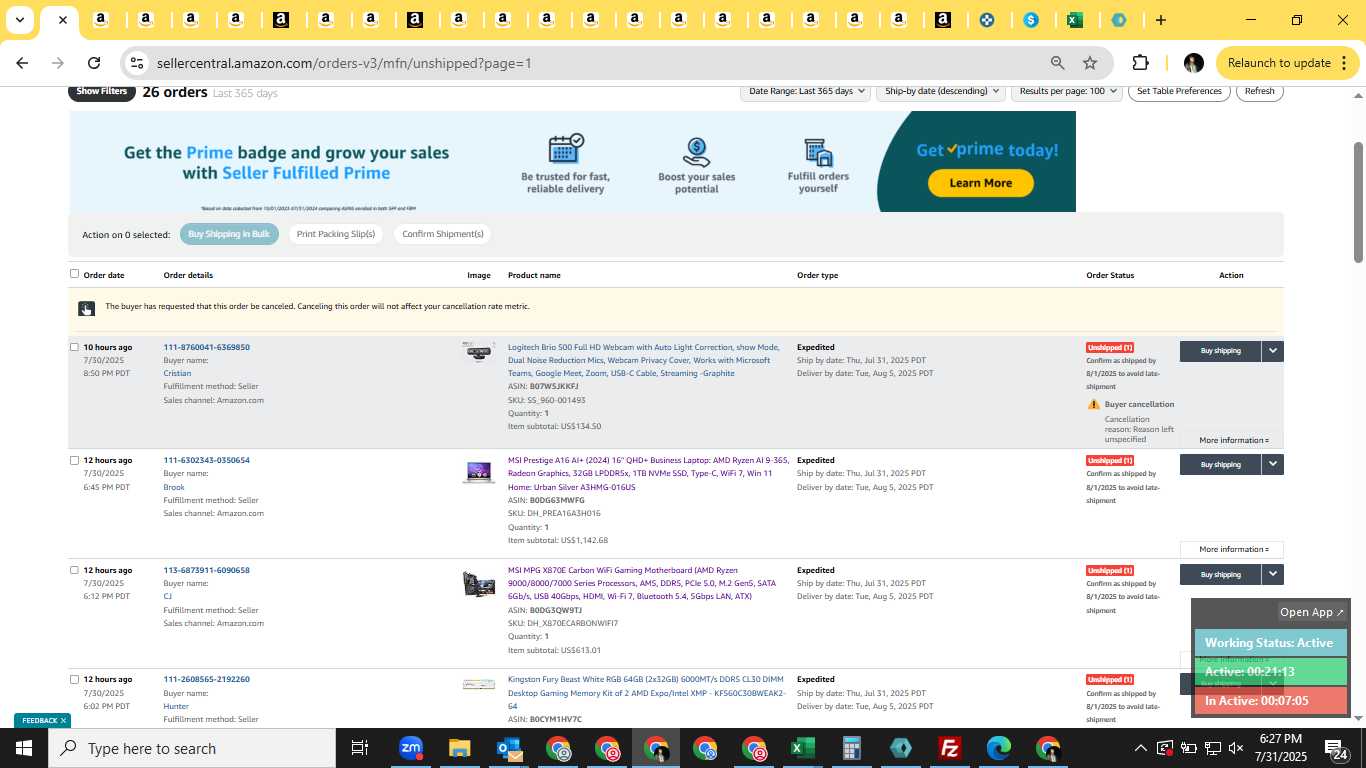1366x768 pixels.
Task: Expand Buy shipping arrow for Logitech Brio order
Action: click(x=1272, y=351)
